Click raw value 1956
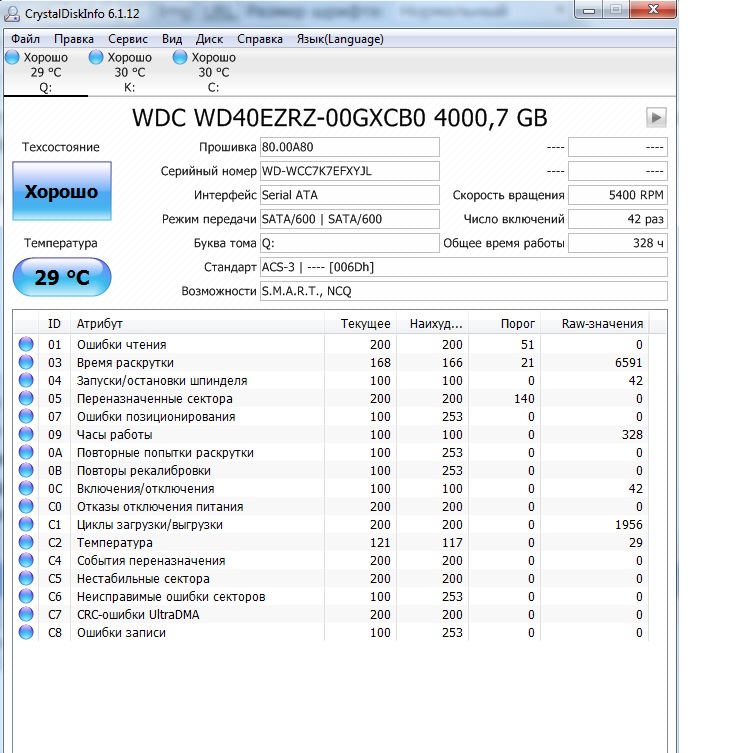The height and width of the screenshot is (753, 741). pyautogui.click(x=629, y=524)
